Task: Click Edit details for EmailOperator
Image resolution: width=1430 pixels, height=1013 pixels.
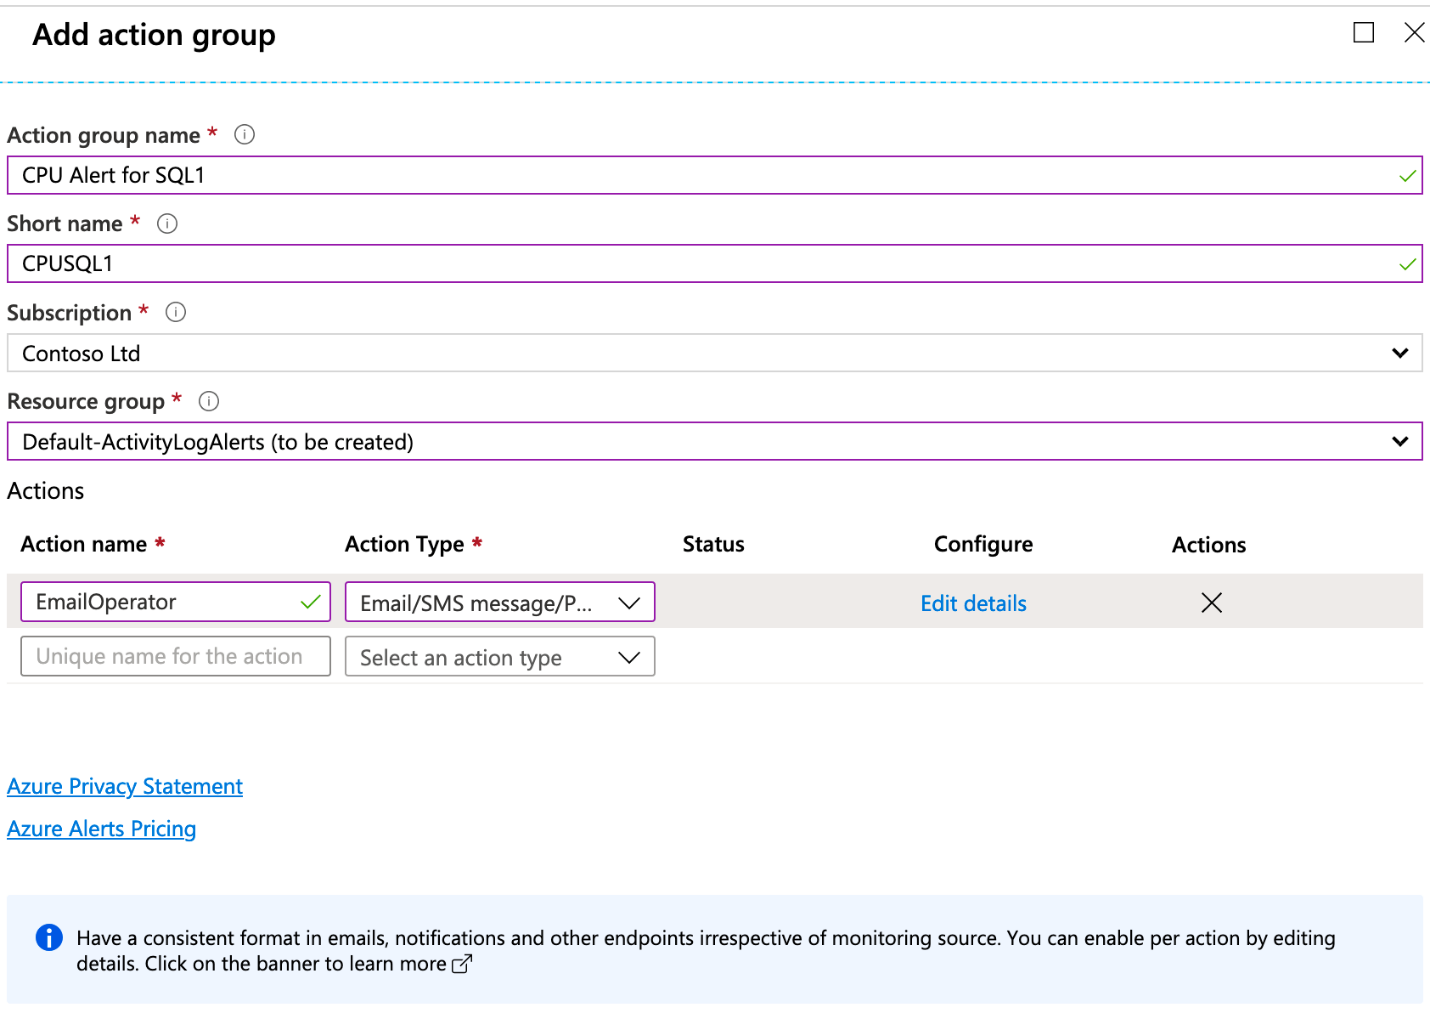Action: (973, 603)
